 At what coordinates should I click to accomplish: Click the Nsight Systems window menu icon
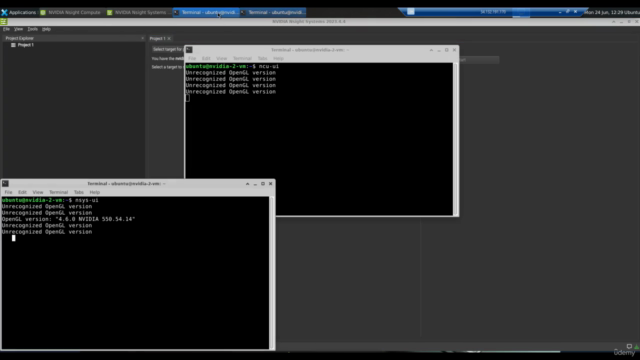point(4,21)
